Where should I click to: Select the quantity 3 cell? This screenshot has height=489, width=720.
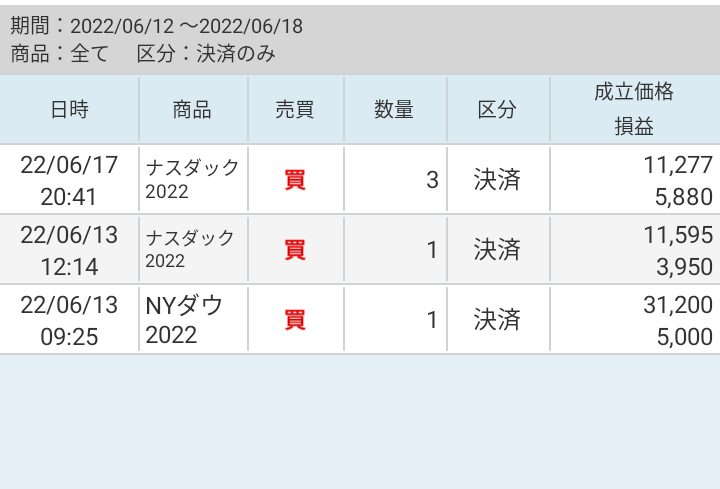coord(431,180)
